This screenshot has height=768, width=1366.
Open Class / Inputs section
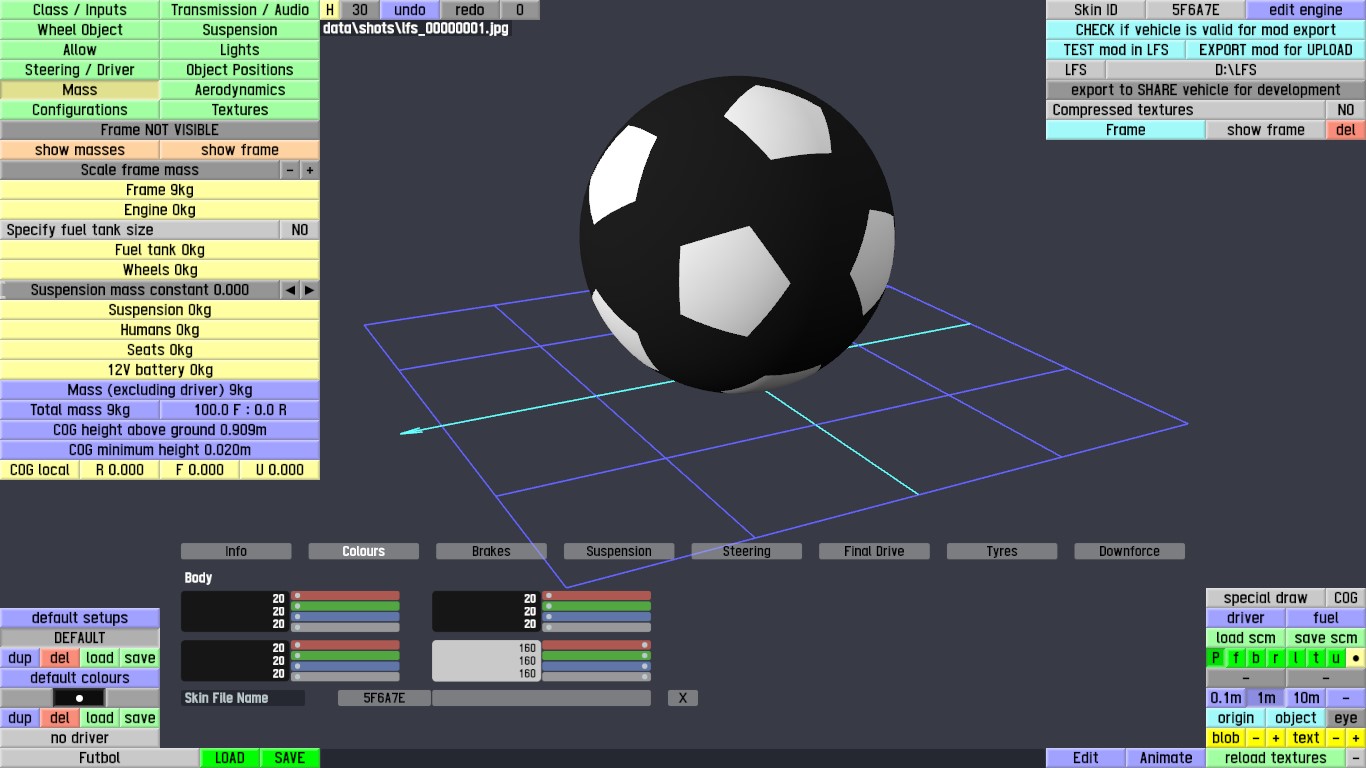(x=80, y=10)
